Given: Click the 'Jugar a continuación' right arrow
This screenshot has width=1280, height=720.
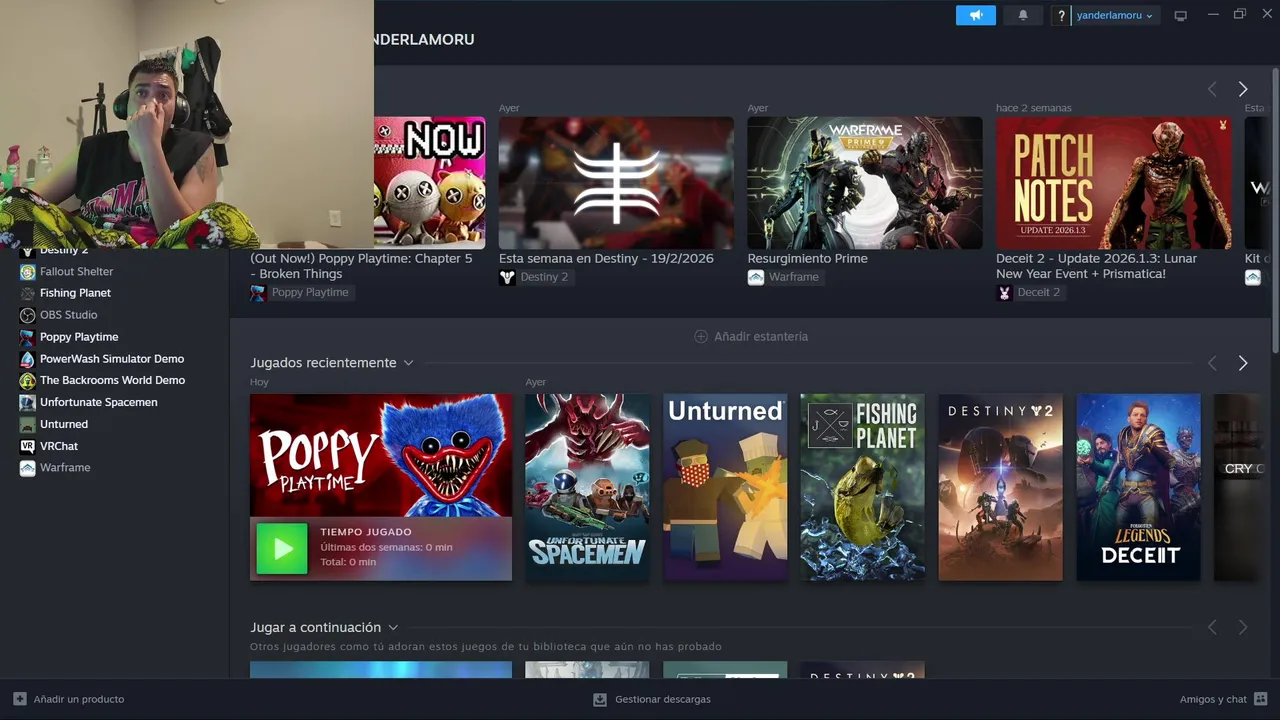Looking at the screenshot, I should pos(1243,627).
